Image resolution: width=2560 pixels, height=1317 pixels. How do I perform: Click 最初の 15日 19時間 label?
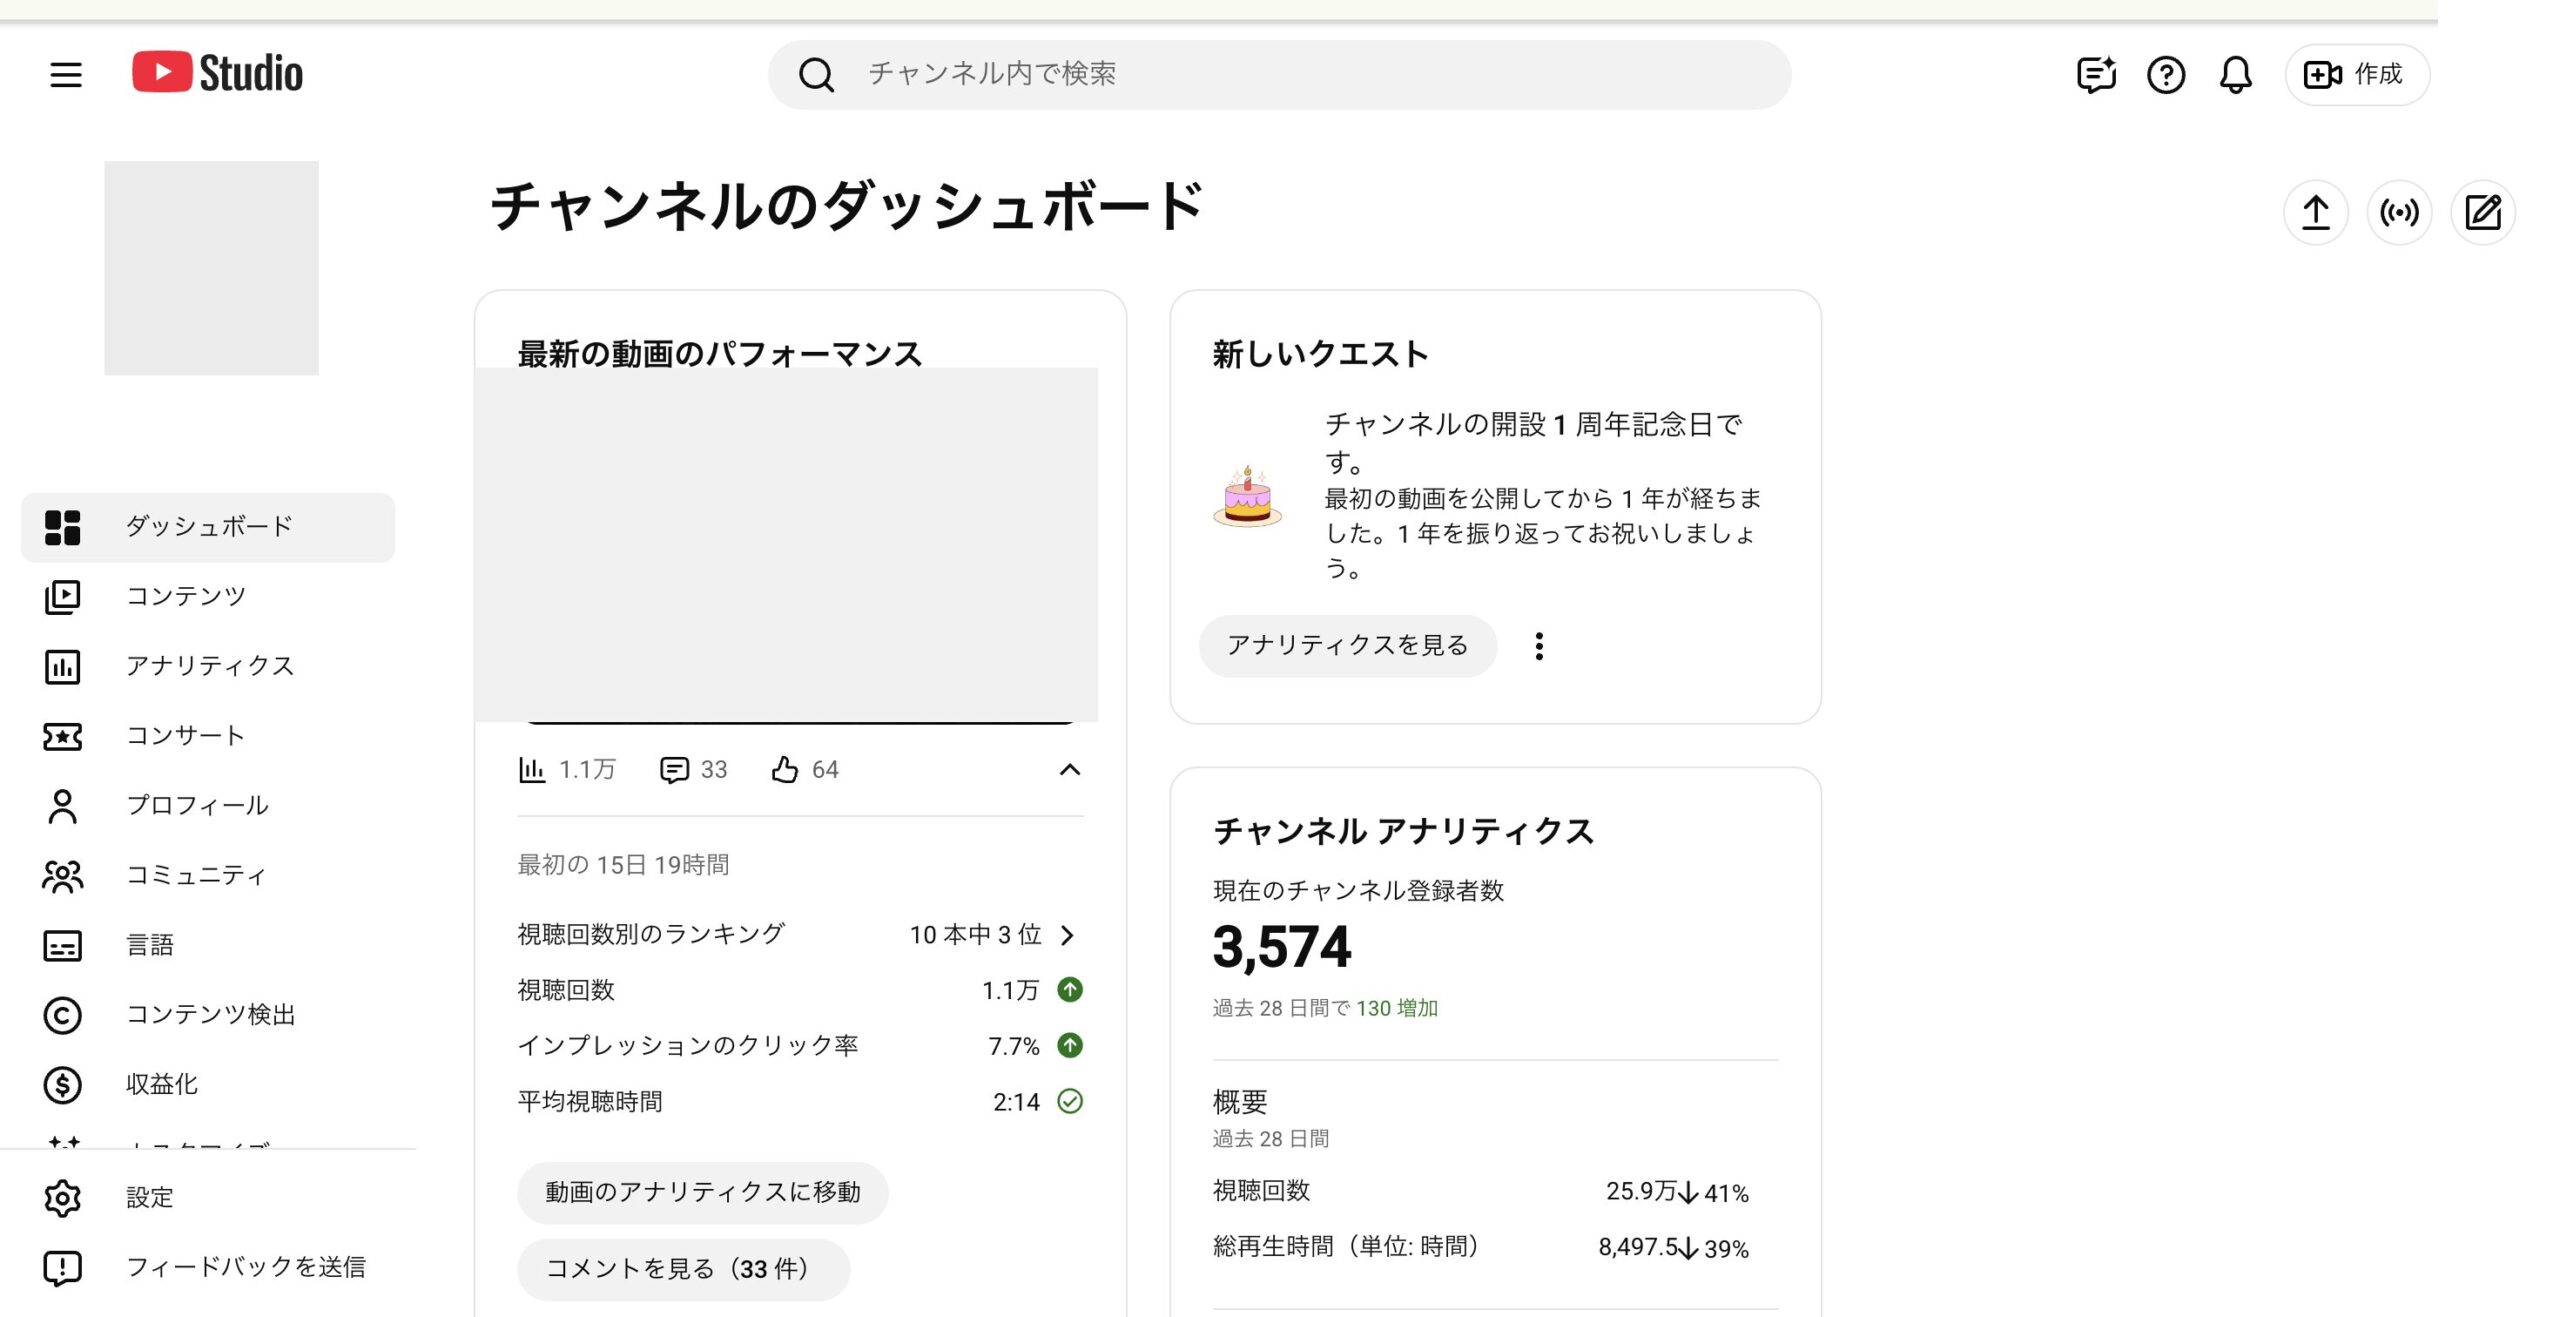[x=623, y=864]
